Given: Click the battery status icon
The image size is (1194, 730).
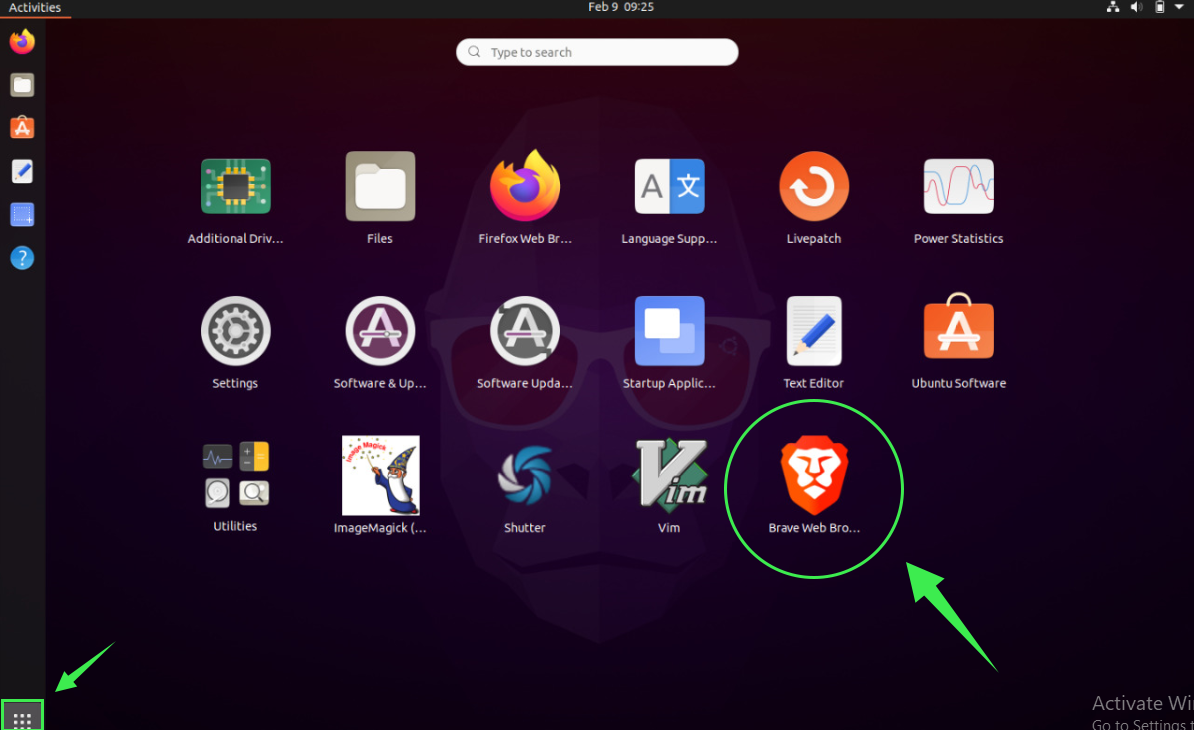Looking at the screenshot, I should point(1159,7).
